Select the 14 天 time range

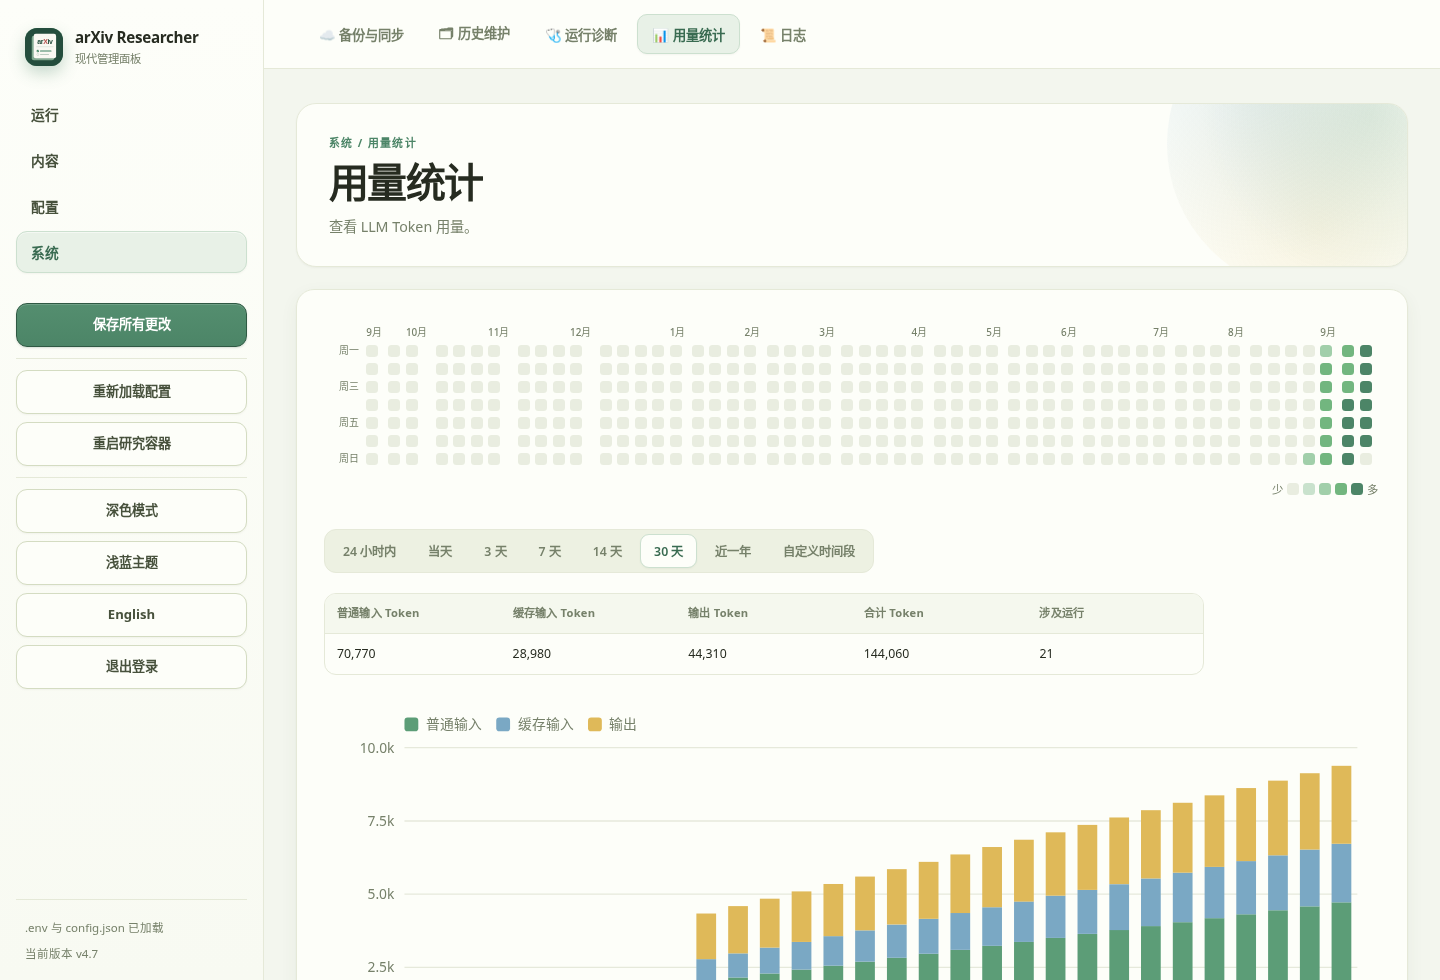point(607,551)
